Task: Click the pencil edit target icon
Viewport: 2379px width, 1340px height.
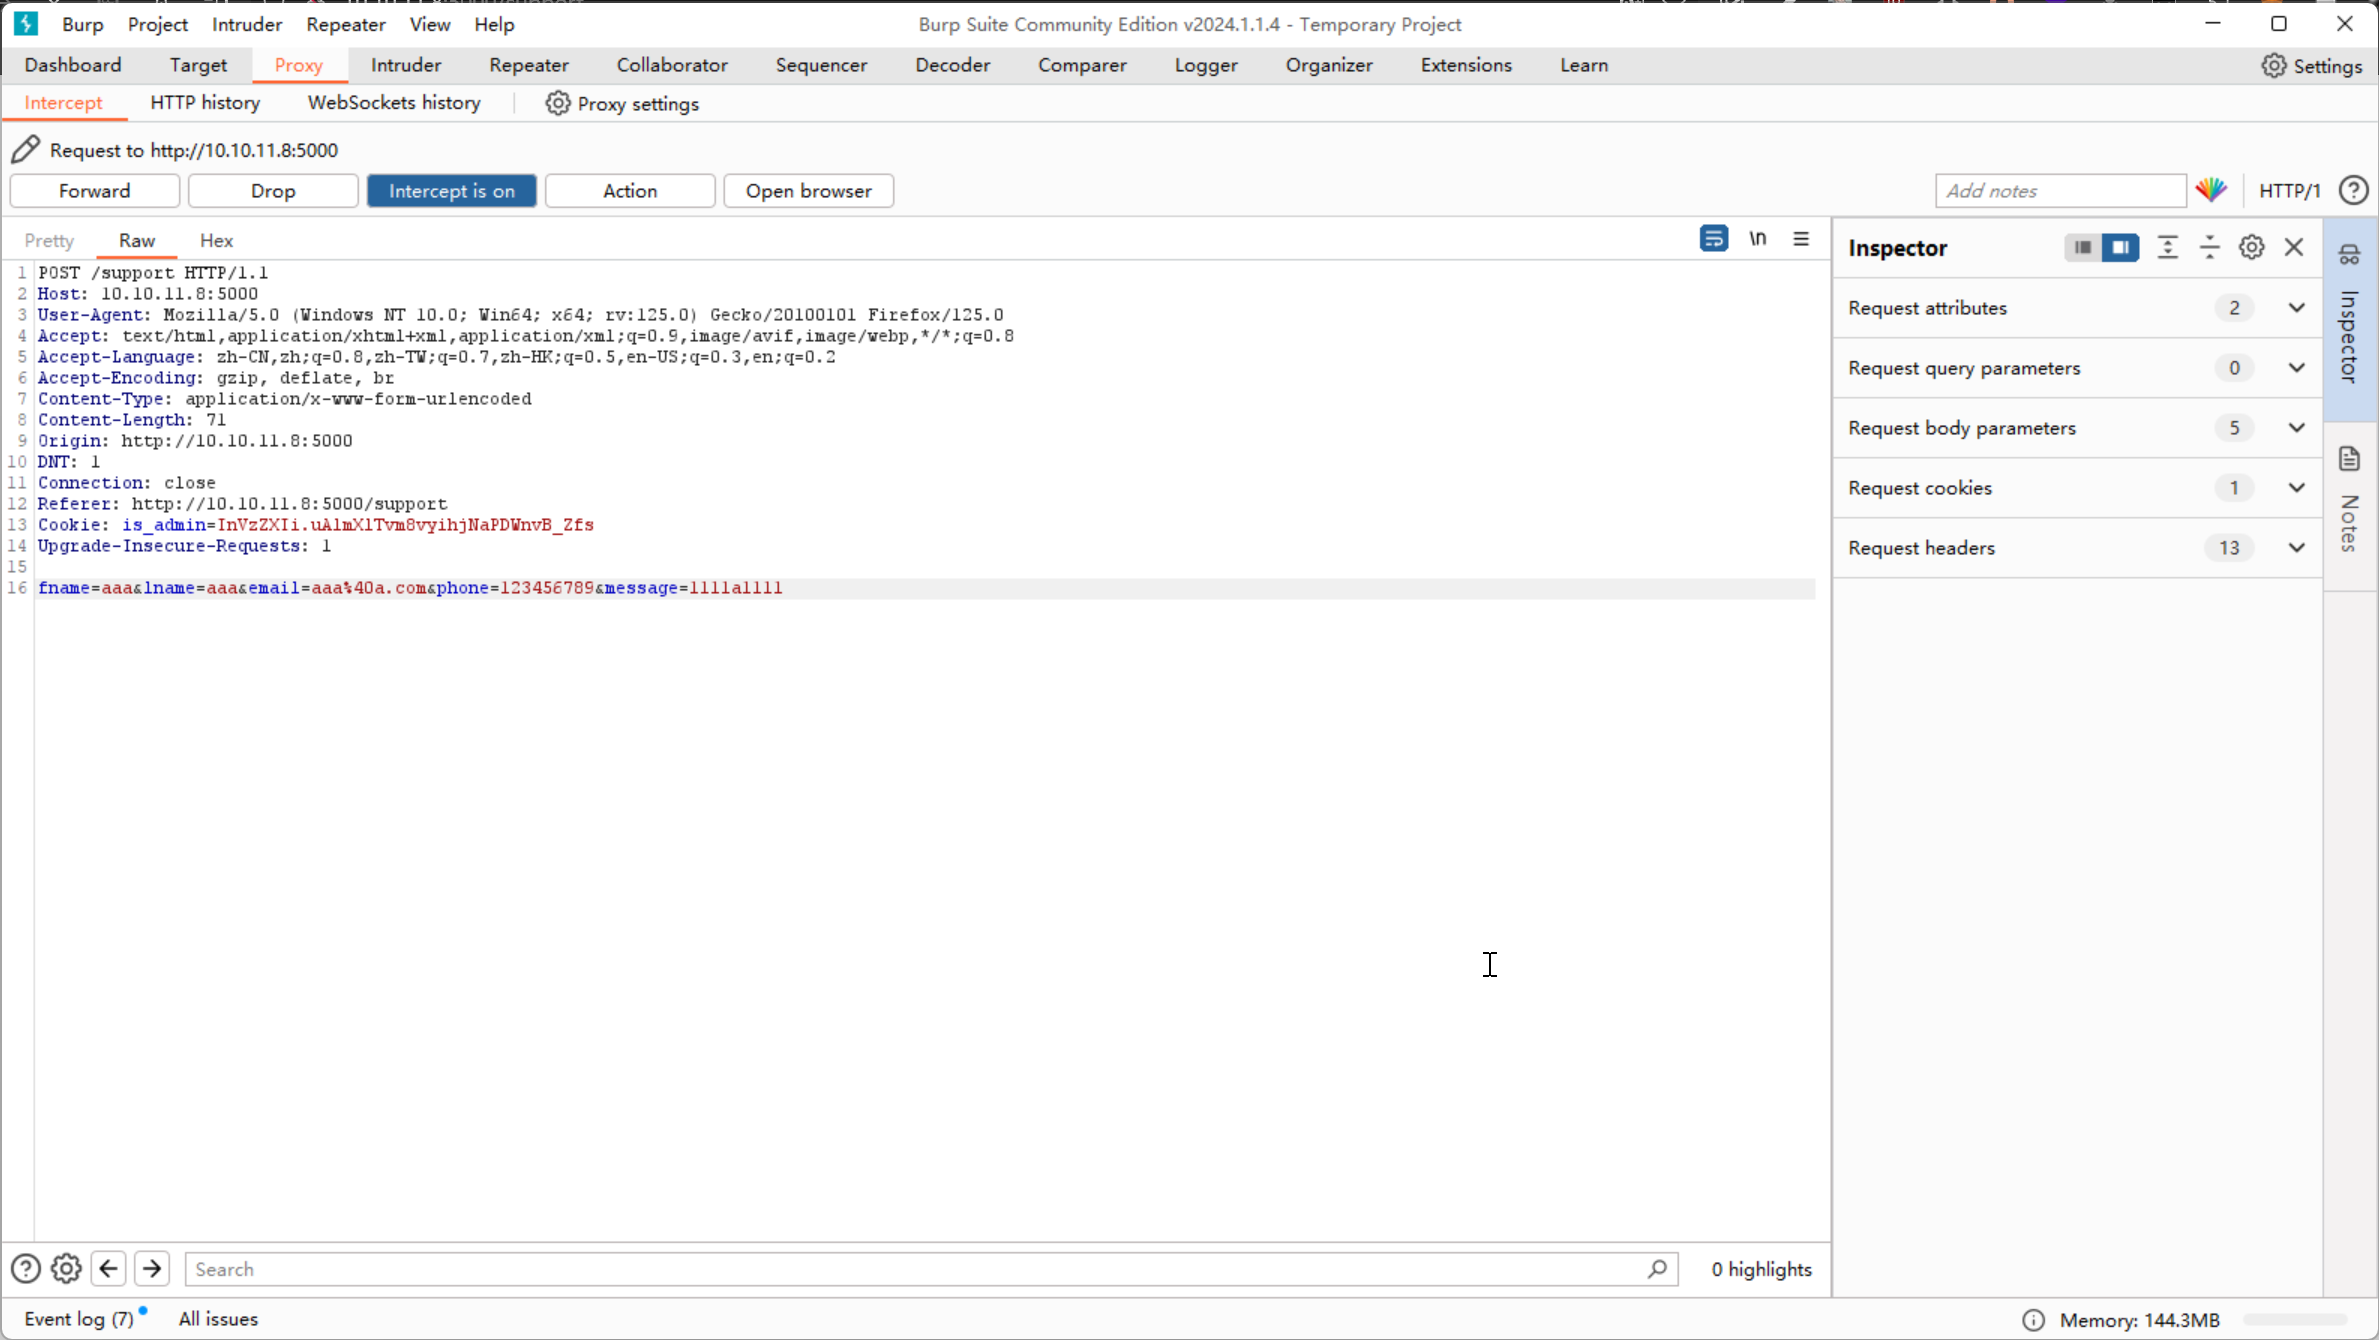Action: [x=25, y=149]
